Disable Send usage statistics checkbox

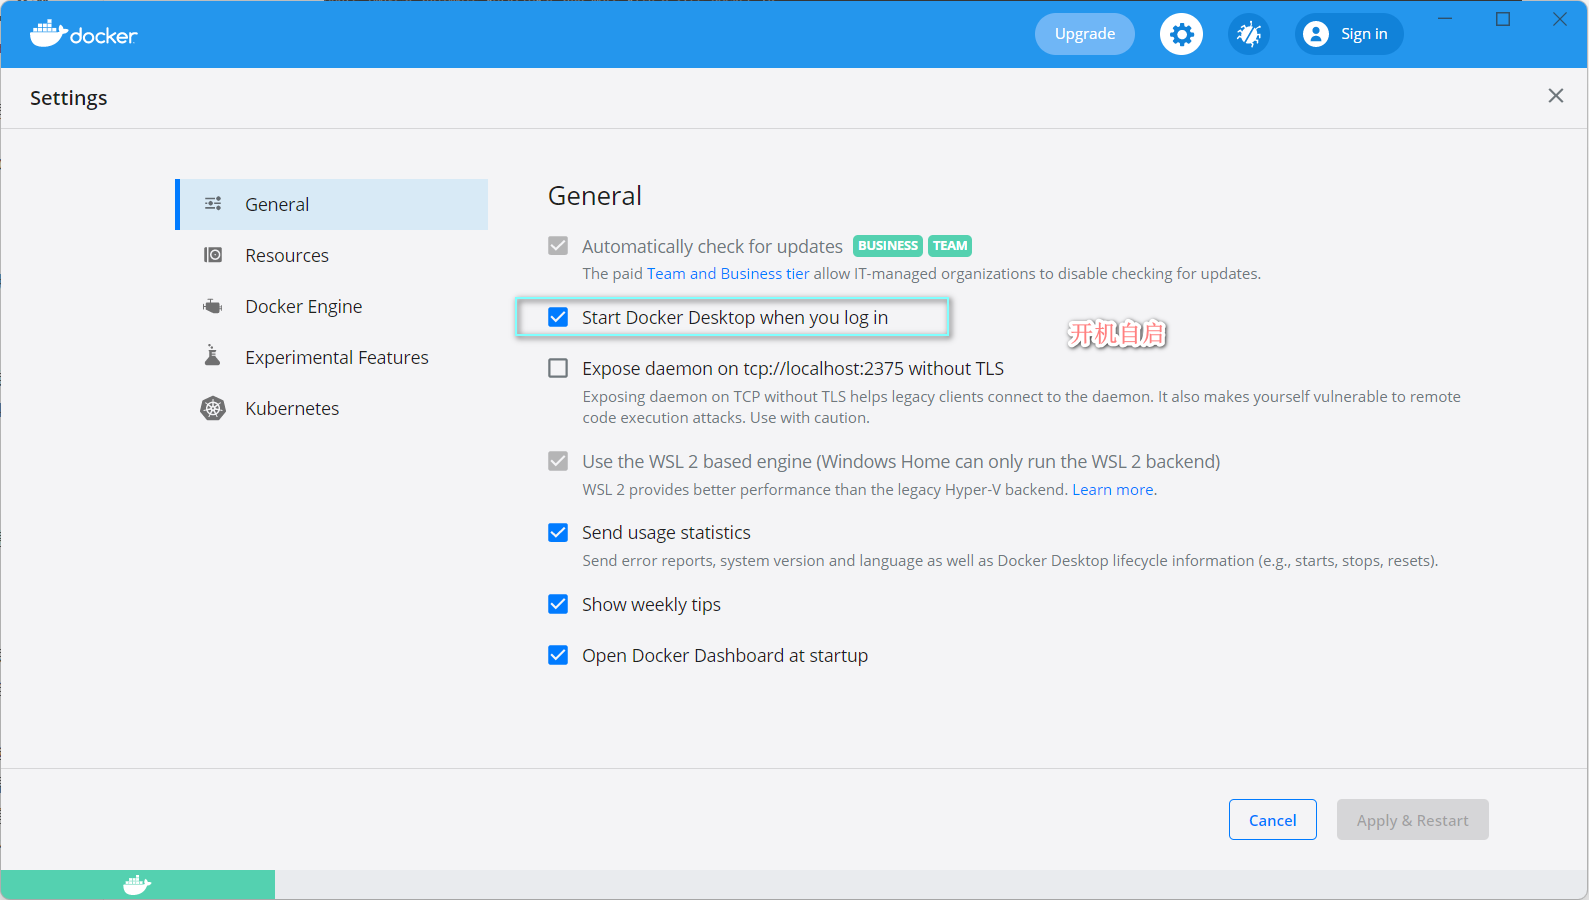(558, 532)
